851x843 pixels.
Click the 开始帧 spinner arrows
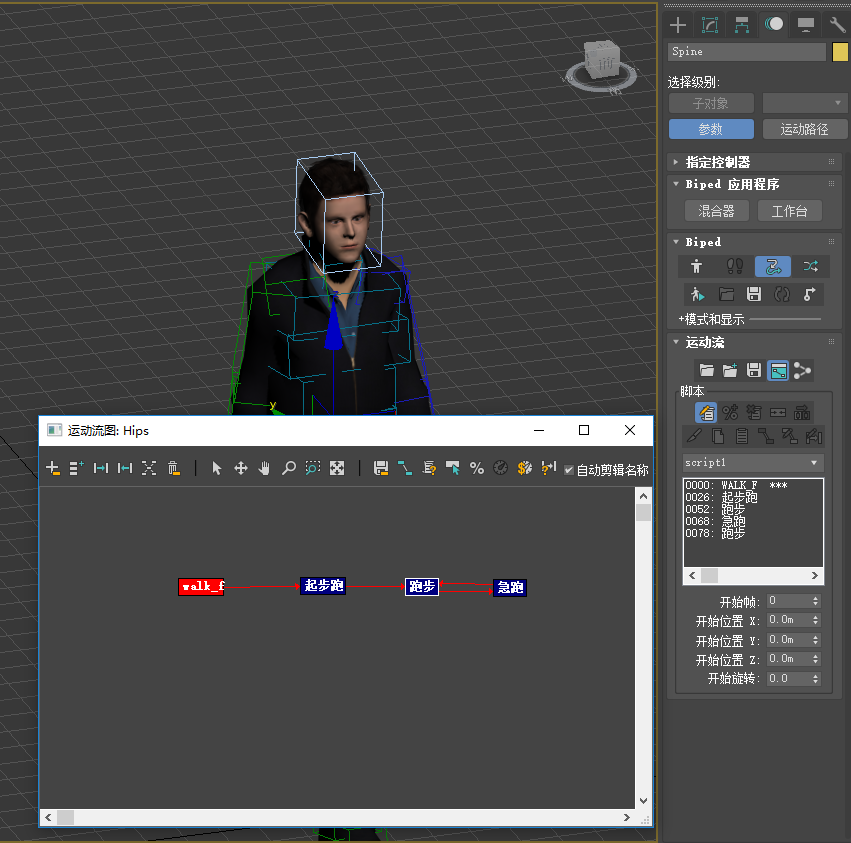click(815, 601)
